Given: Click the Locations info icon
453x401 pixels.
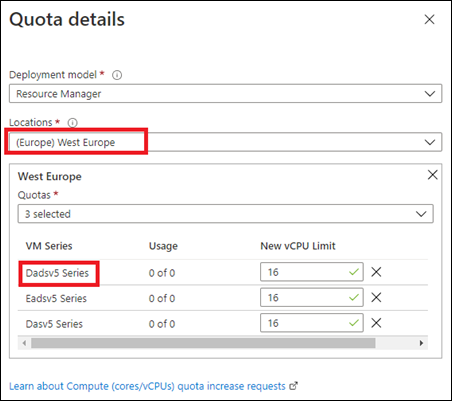Looking at the screenshot, I should tap(72, 123).
